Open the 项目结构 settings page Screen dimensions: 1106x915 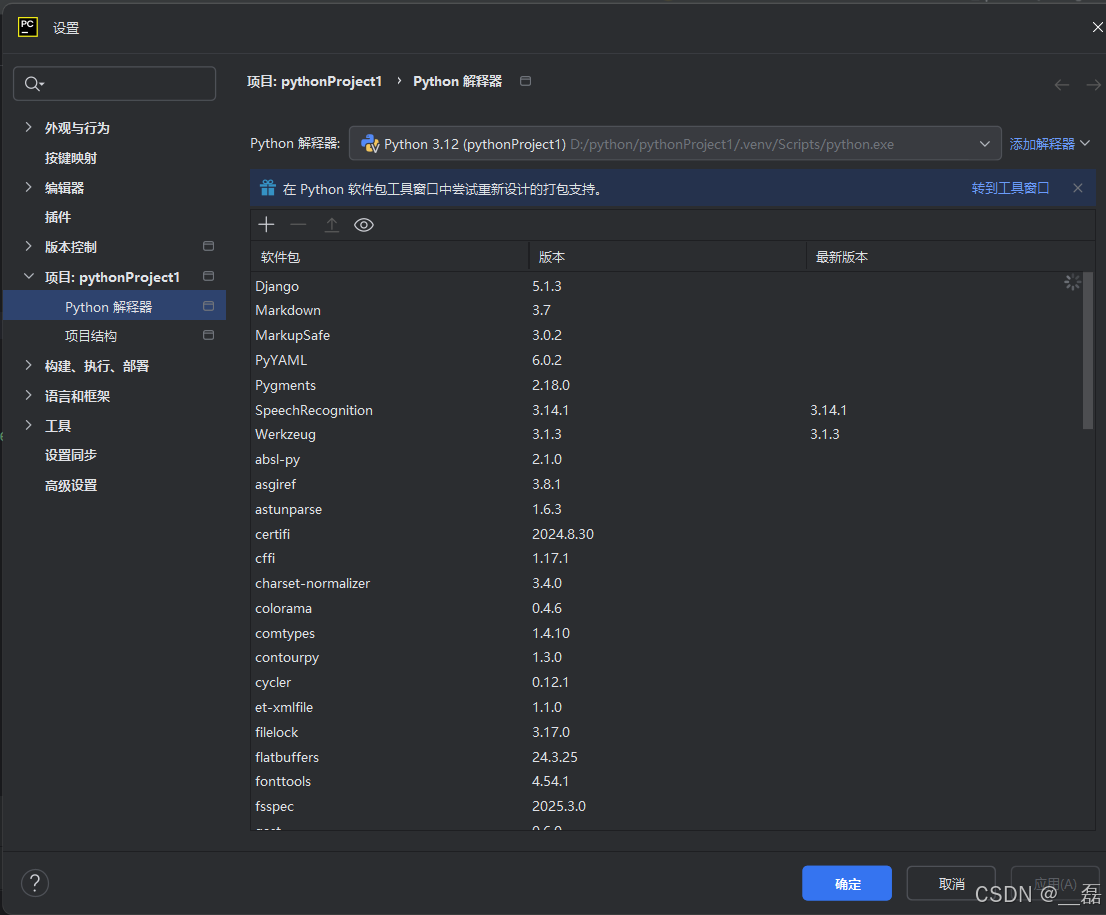[x=91, y=336]
